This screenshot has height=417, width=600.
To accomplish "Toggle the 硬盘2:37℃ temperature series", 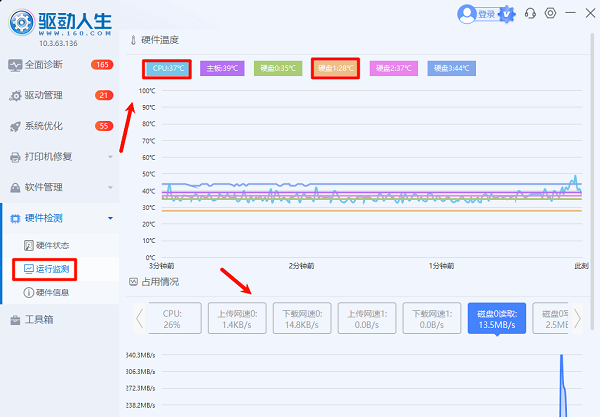I will tap(393, 68).
